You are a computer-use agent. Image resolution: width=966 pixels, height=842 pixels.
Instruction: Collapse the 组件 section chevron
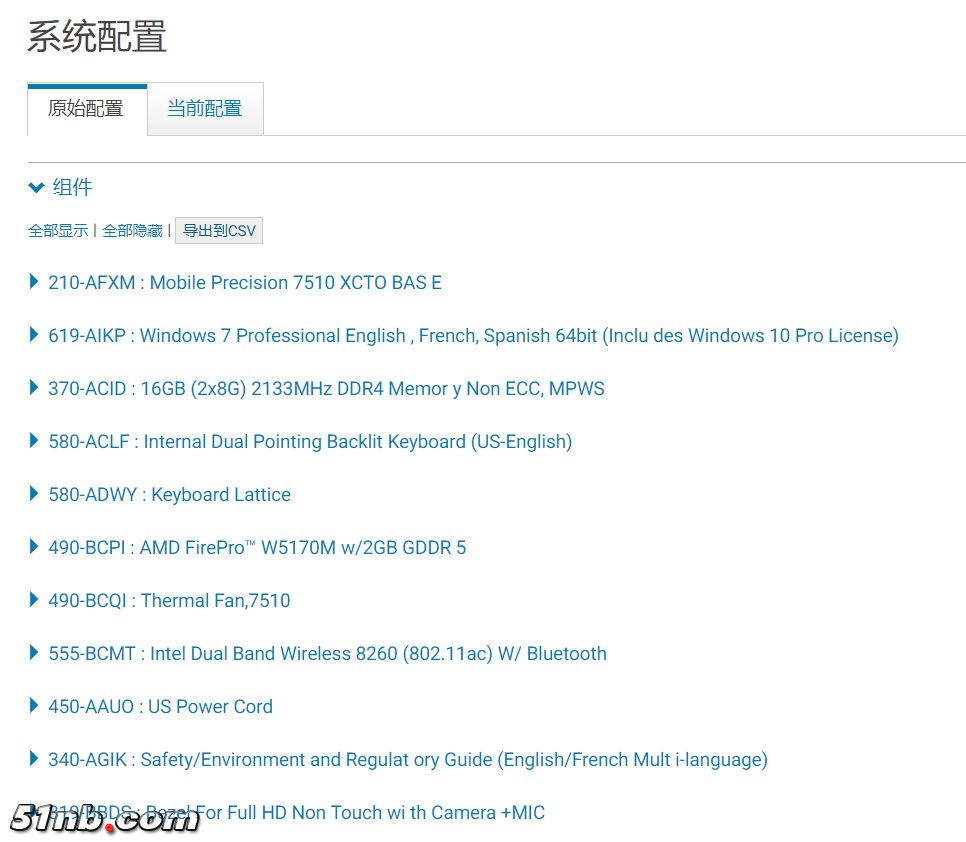point(36,187)
